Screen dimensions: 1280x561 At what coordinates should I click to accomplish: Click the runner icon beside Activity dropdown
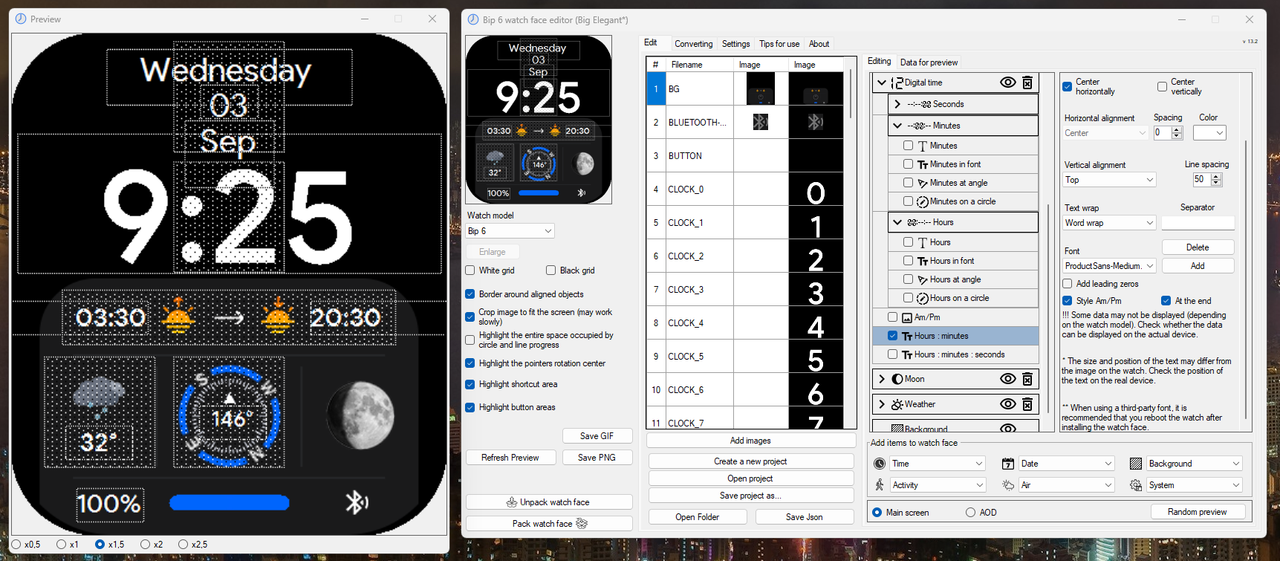pyautogui.click(x=879, y=485)
